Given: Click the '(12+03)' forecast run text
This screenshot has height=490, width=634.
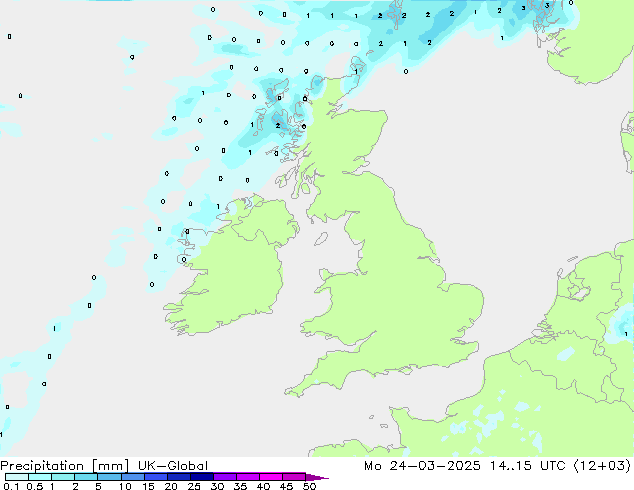Looking at the screenshot, I should click(602, 466).
